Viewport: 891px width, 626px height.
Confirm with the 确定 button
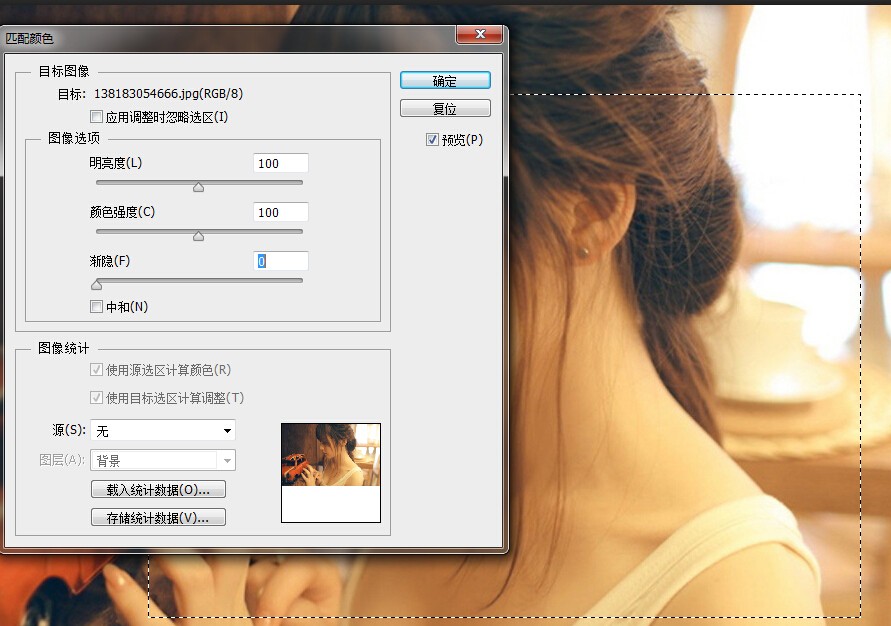[x=445, y=81]
